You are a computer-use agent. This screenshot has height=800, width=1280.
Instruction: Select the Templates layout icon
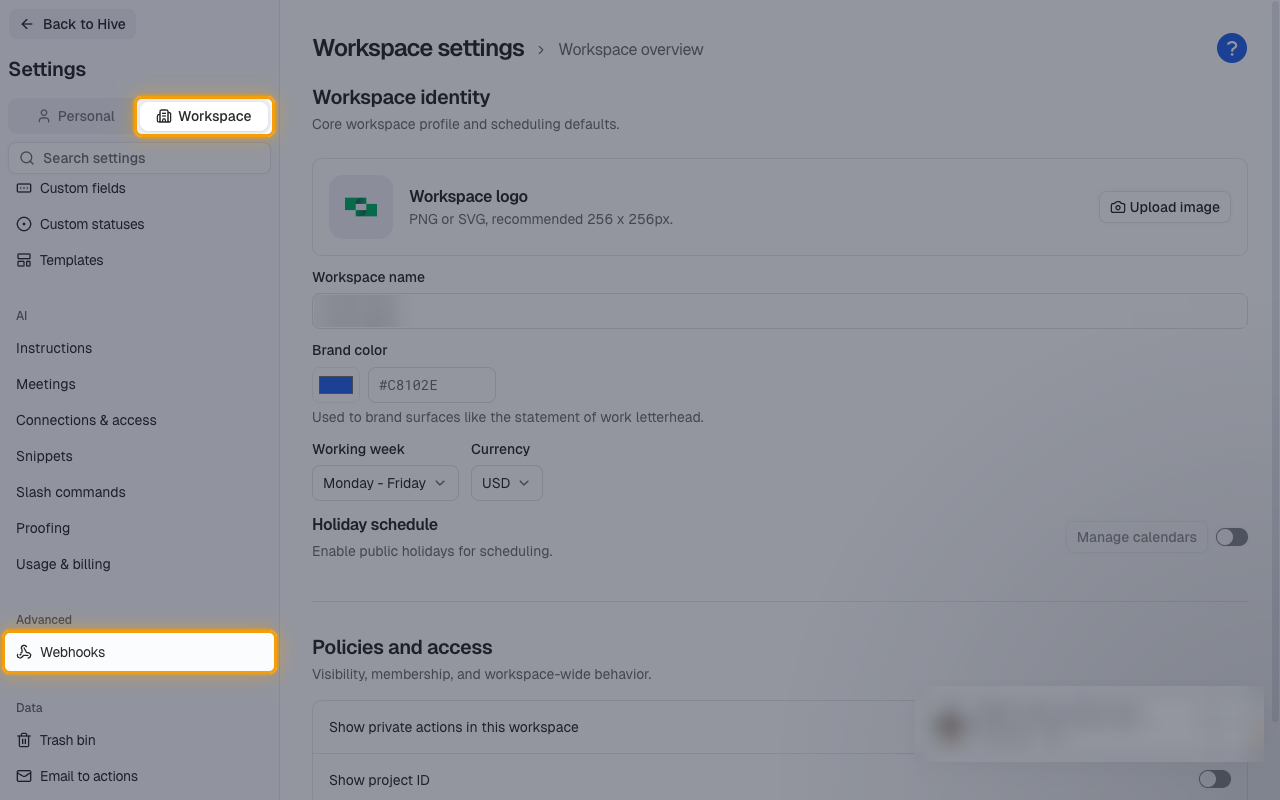coord(24,260)
